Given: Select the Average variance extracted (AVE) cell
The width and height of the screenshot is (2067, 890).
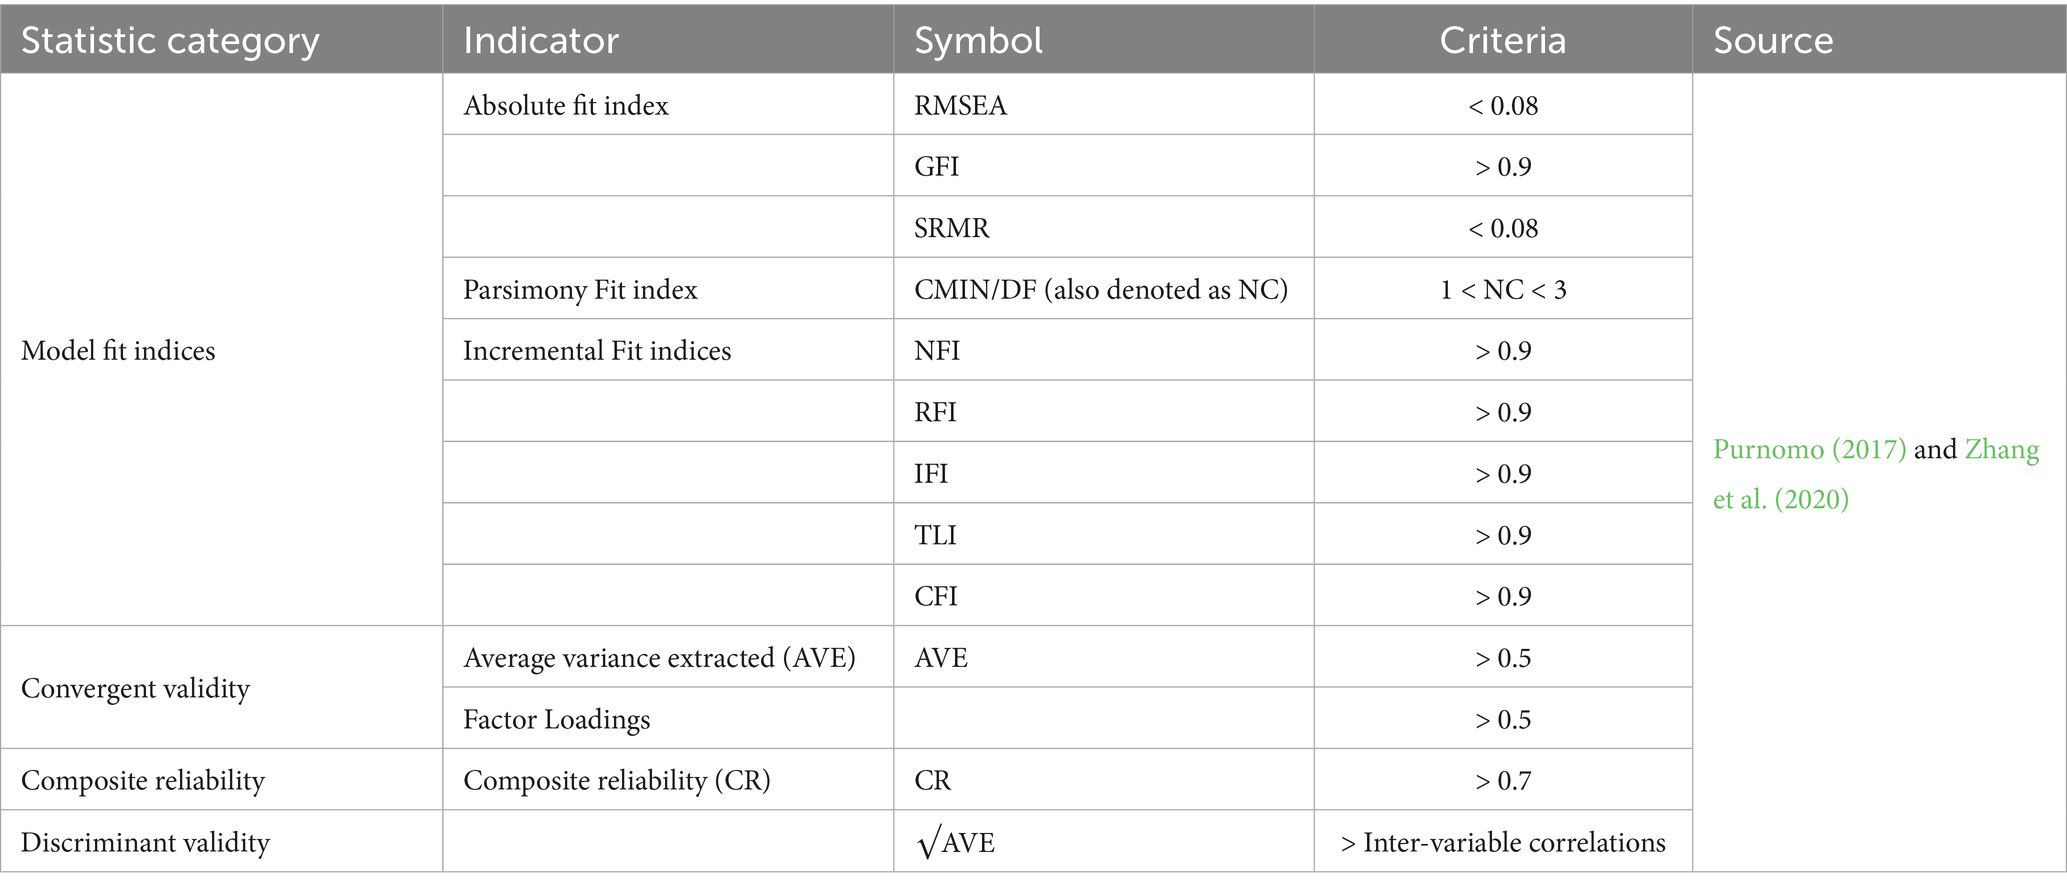Looking at the screenshot, I should coord(659,658).
